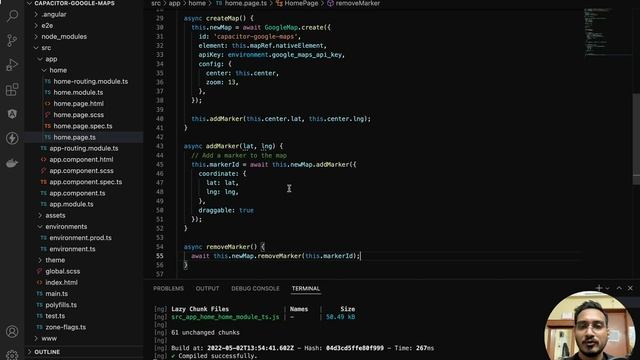Click the 'home' breadcrumb segment
This screenshot has height=360, width=640.
[197, 3]
